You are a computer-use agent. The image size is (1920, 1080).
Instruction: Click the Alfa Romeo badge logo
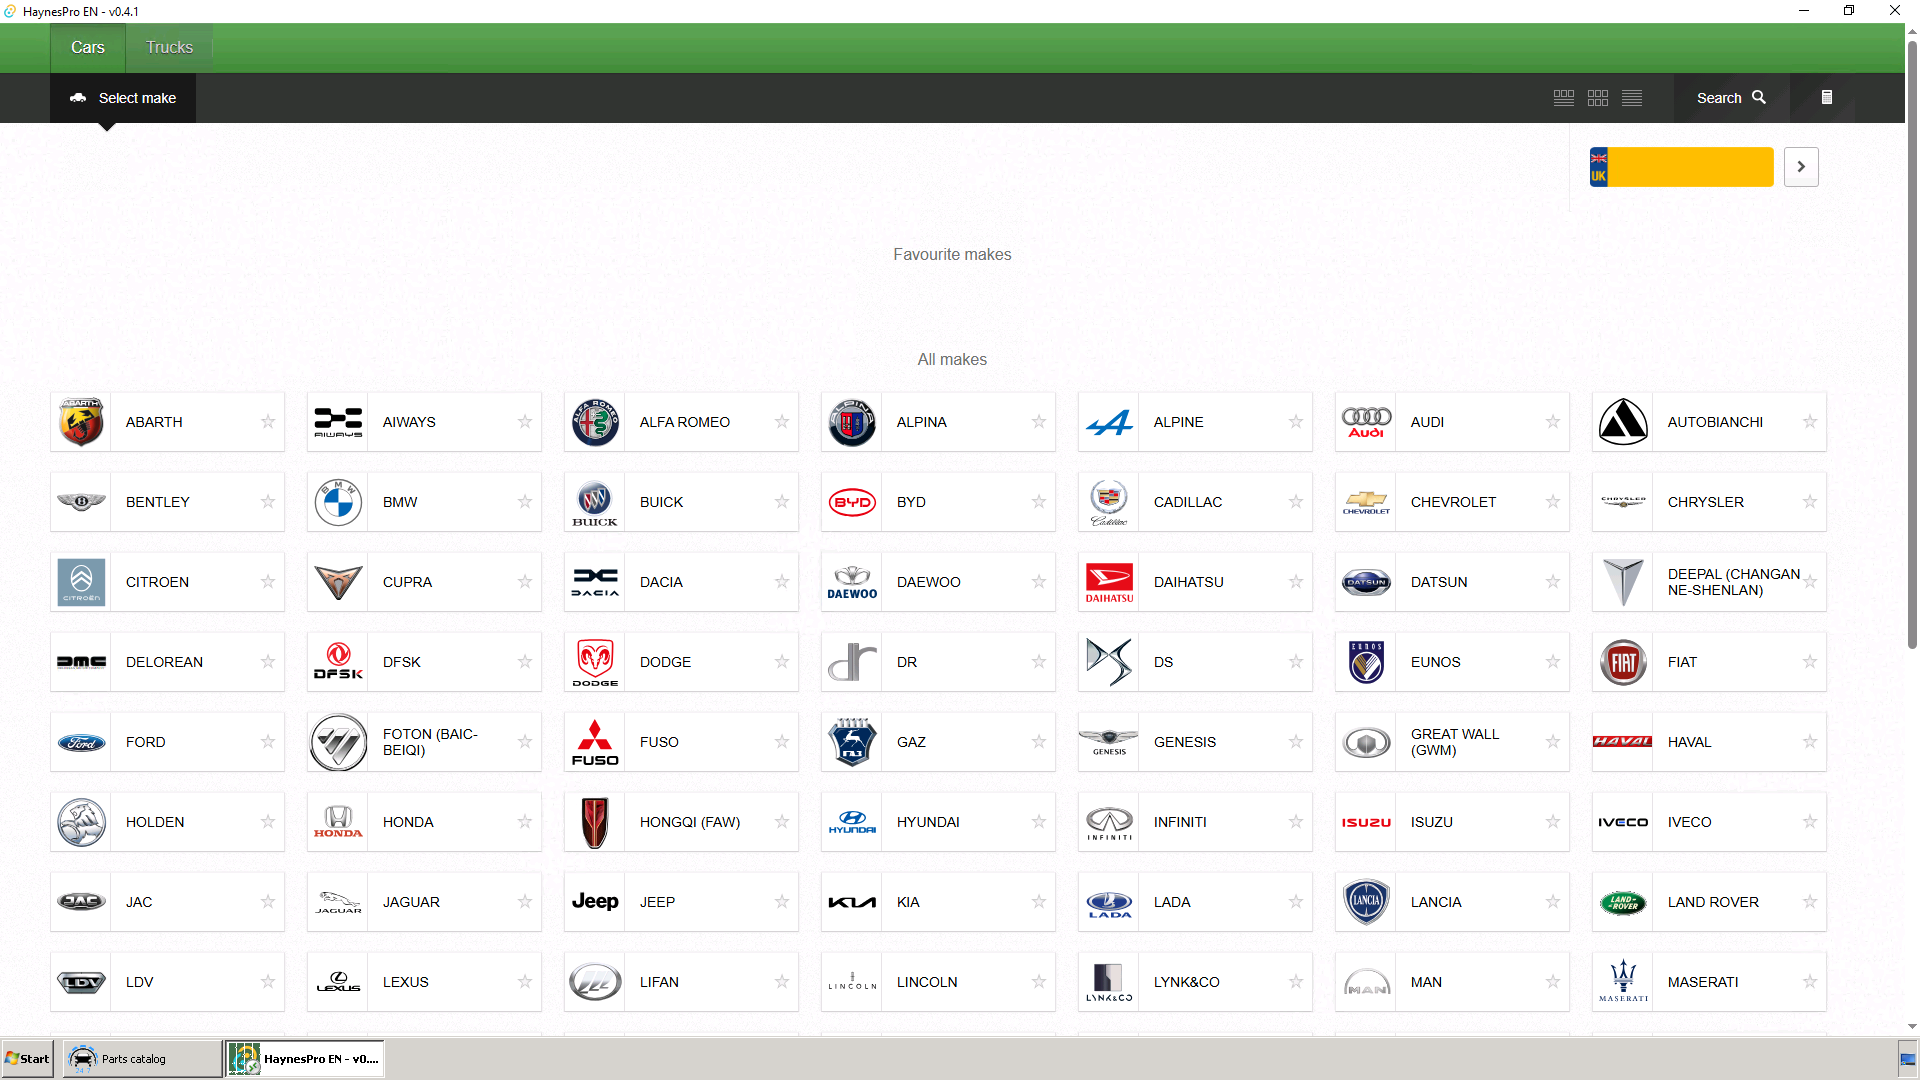click(x=595, y=422)
